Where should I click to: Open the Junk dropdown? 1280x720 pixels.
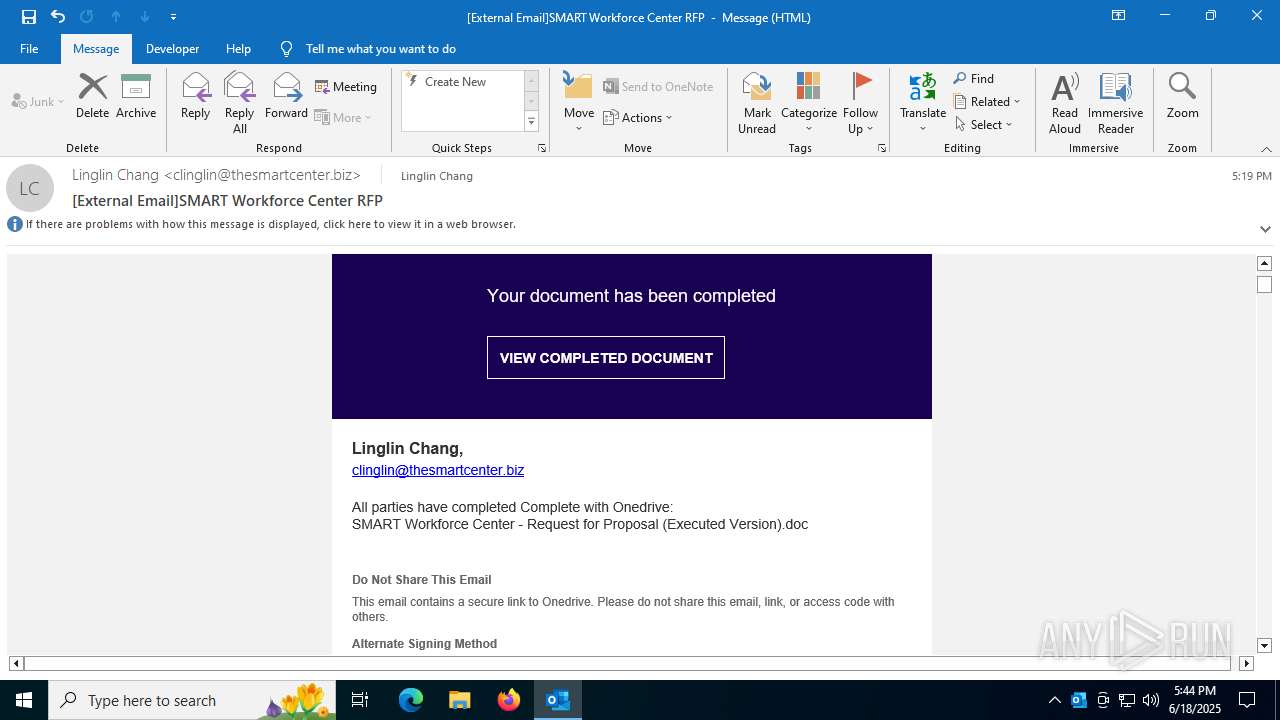click(38, 102)
